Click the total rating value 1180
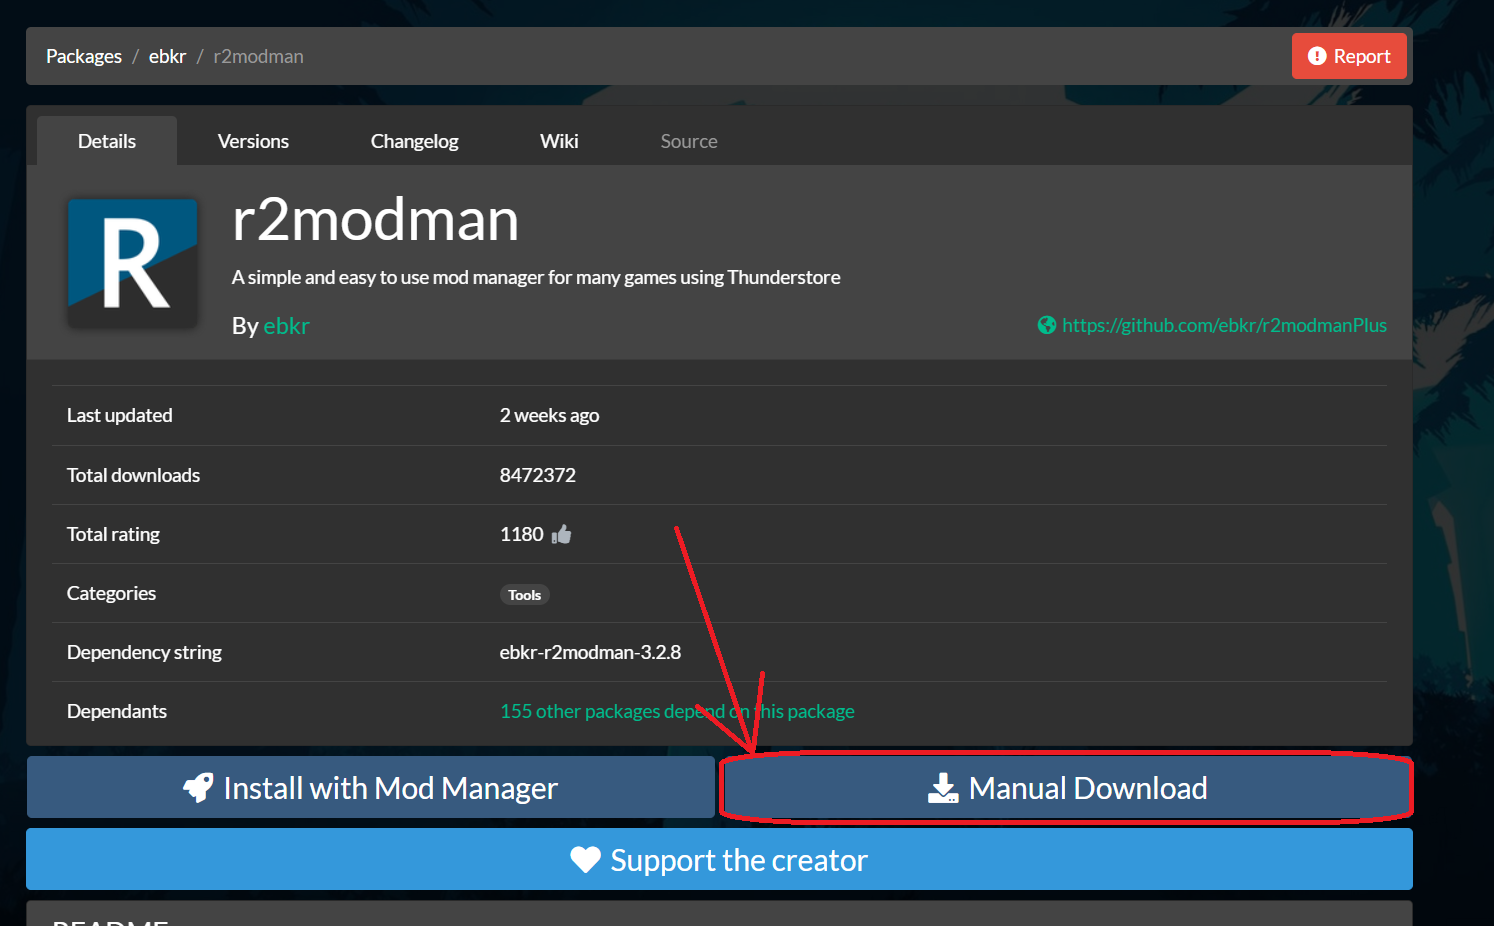The image size is (1494, 926). (x=522, y=534)
